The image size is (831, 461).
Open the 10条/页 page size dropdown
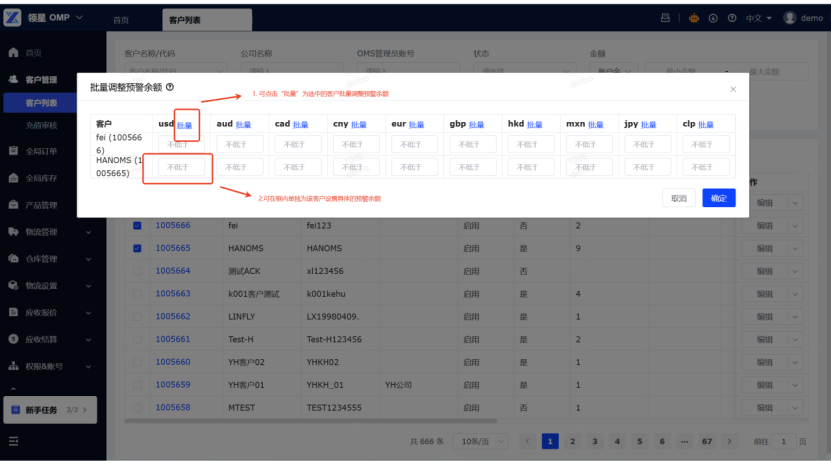[477, 441]
